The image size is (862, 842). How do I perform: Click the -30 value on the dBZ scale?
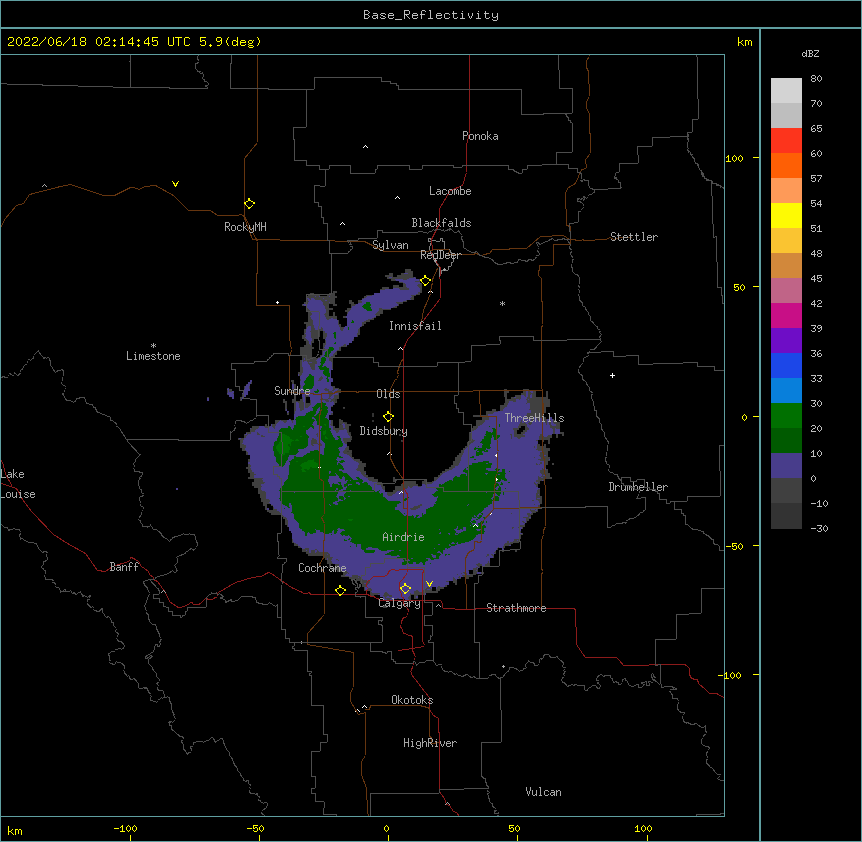[x=820, y=528]
